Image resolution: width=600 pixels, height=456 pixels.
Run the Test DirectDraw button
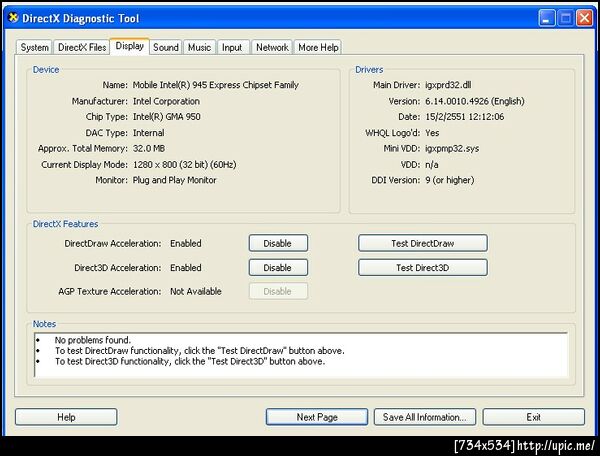[x=423, y=243]
